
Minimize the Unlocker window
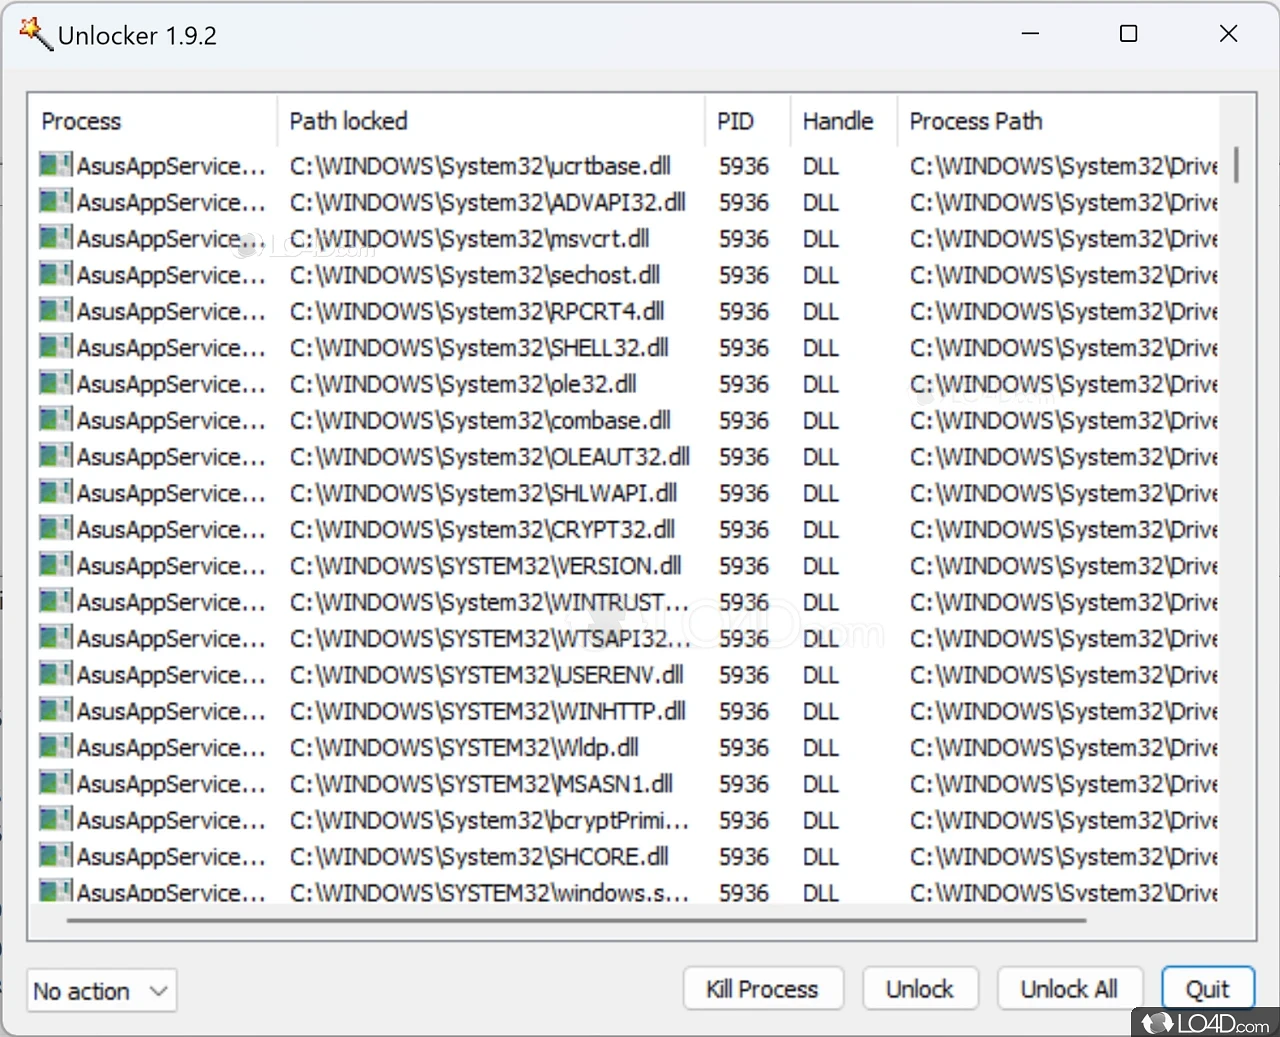click(x=1030, y=34)
